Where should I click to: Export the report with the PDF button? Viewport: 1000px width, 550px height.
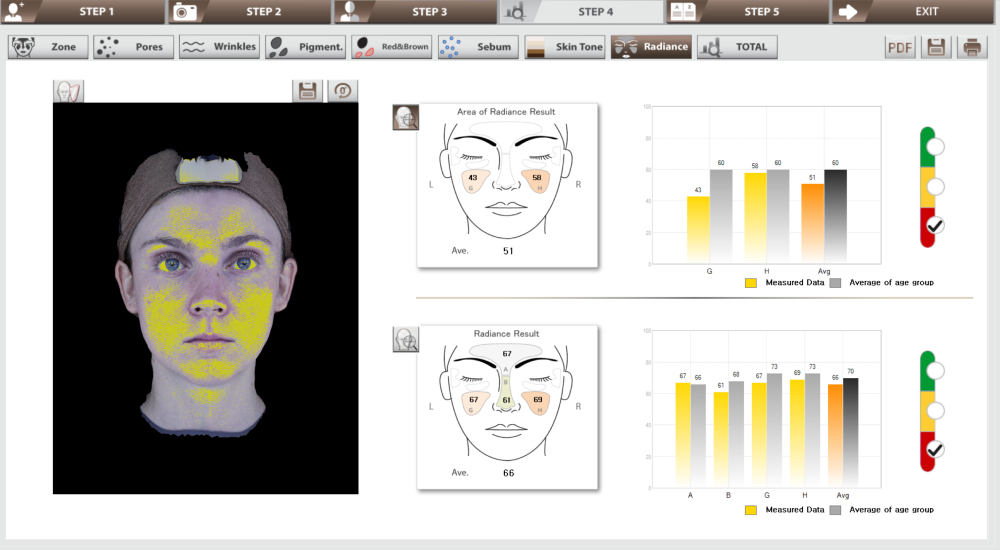(901, 47)
